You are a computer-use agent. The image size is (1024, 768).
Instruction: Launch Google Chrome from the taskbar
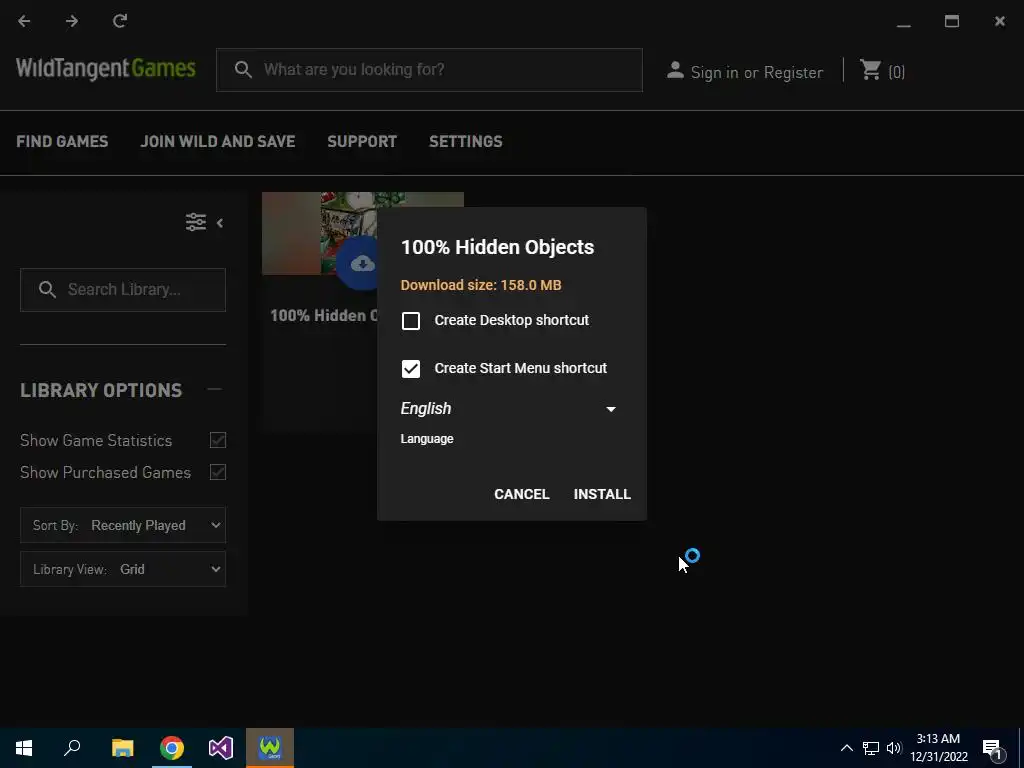[x=172, y=748]
